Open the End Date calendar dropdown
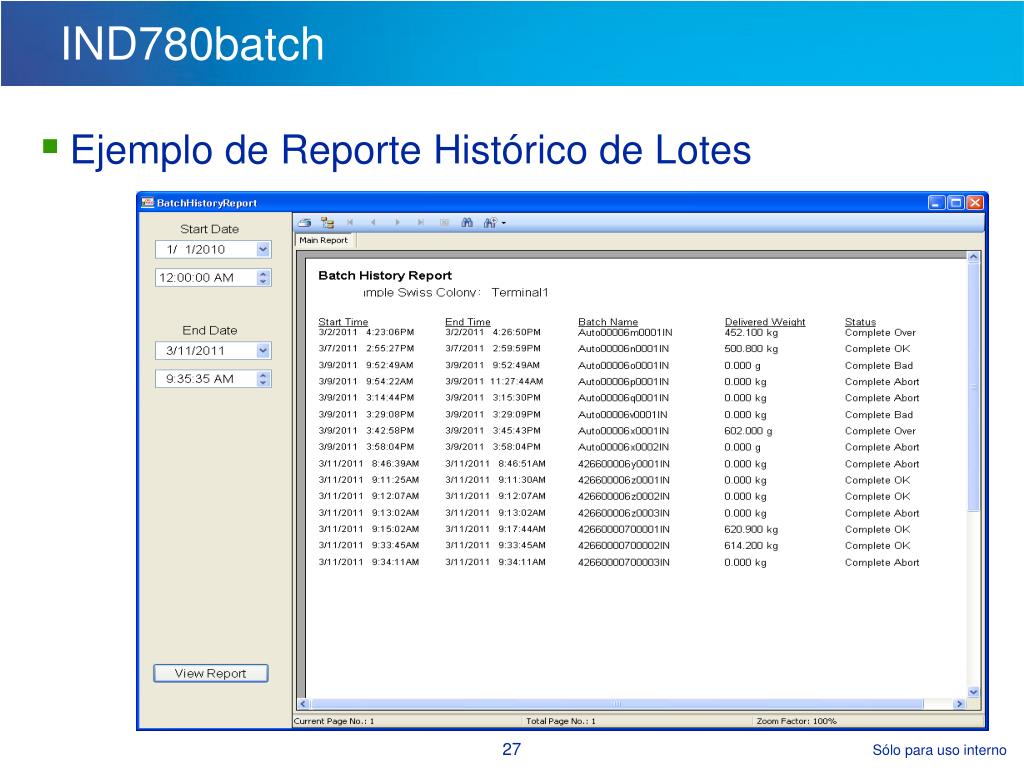This screenshot has width=1024, height=768. (263, 351)
